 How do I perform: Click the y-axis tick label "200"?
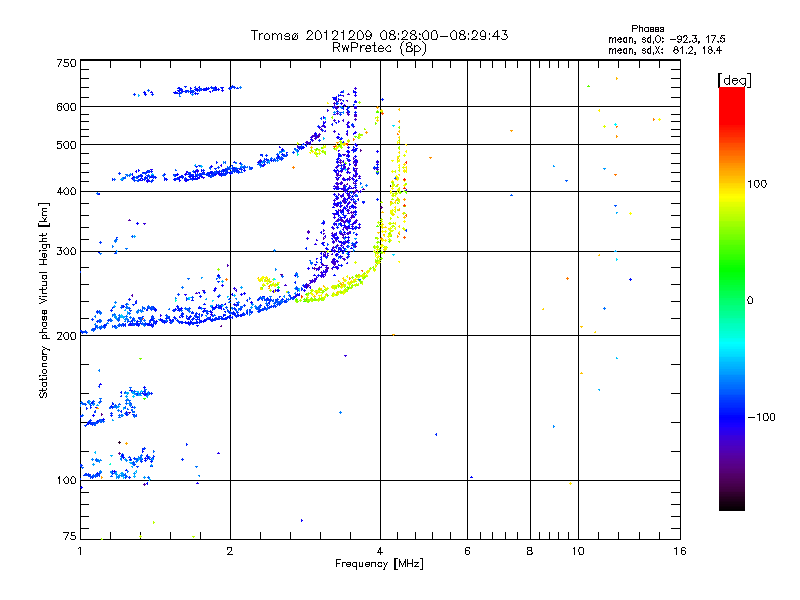click(x=66, y=336)
